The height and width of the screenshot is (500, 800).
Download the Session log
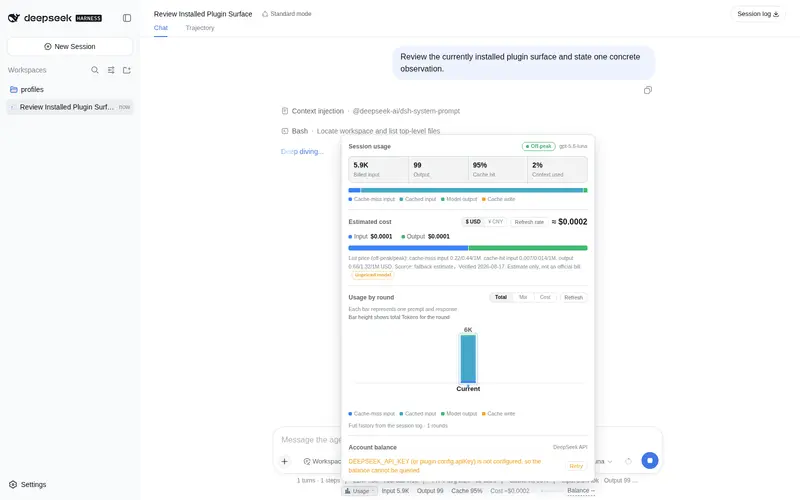758,14
